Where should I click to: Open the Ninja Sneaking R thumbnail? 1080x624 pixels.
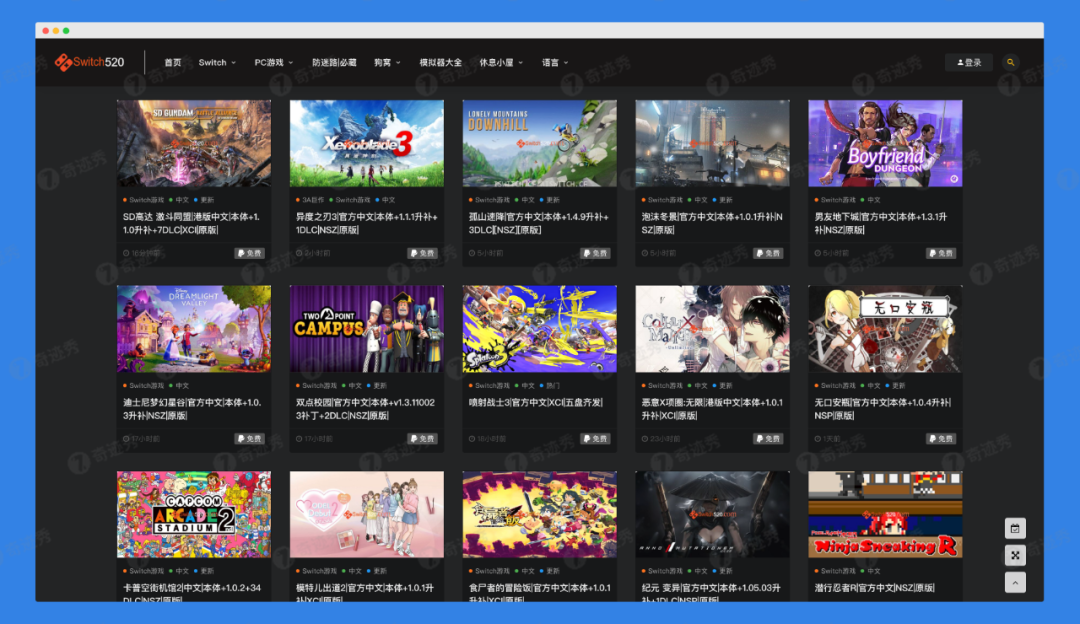[x=885, y=514]
